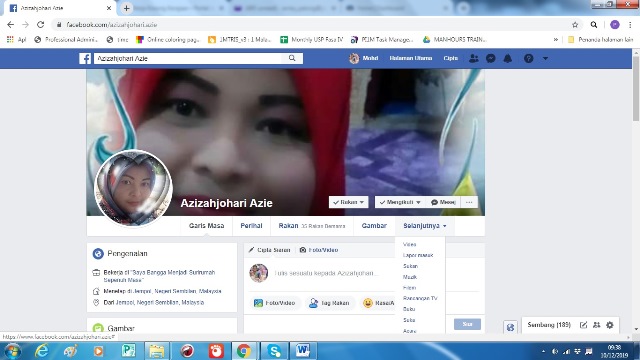Select Buku from Selanjutnya menu
Screen dimensions: 640x360
[409, 309]
